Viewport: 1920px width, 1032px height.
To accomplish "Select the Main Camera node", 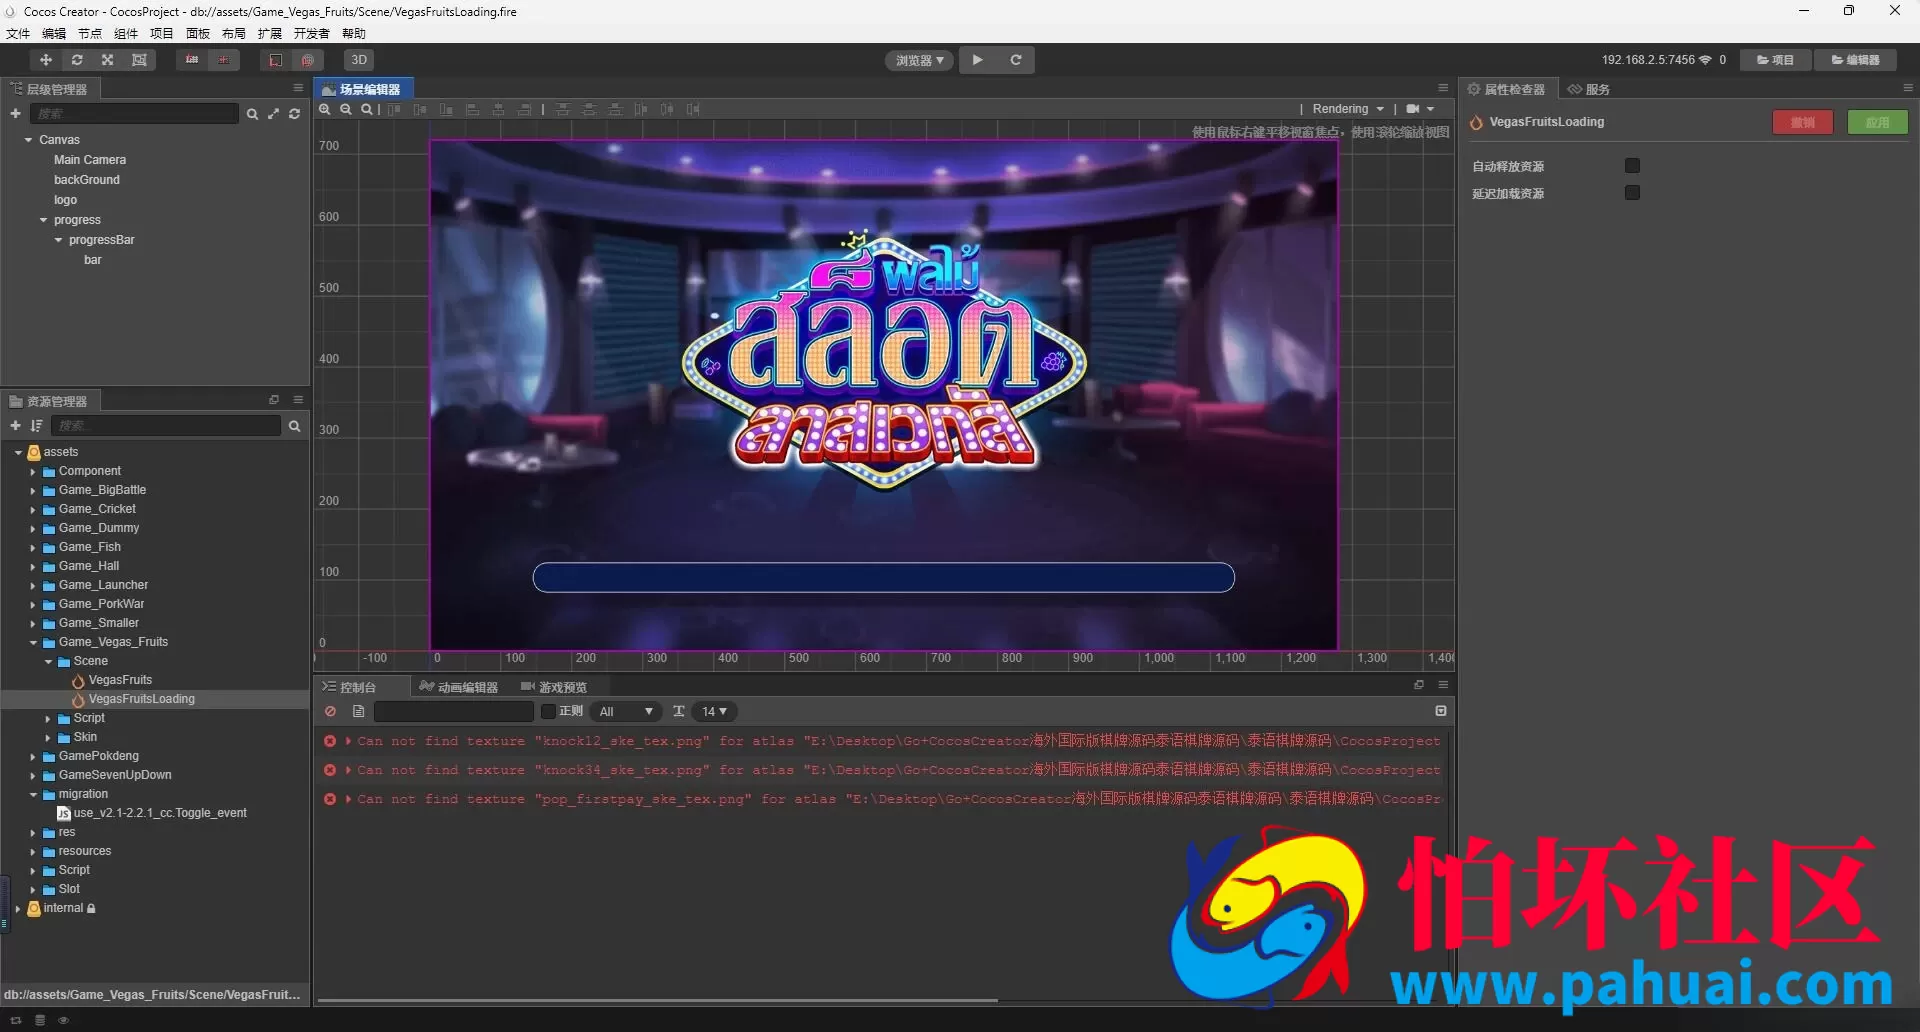I will (x=90, y=160).
